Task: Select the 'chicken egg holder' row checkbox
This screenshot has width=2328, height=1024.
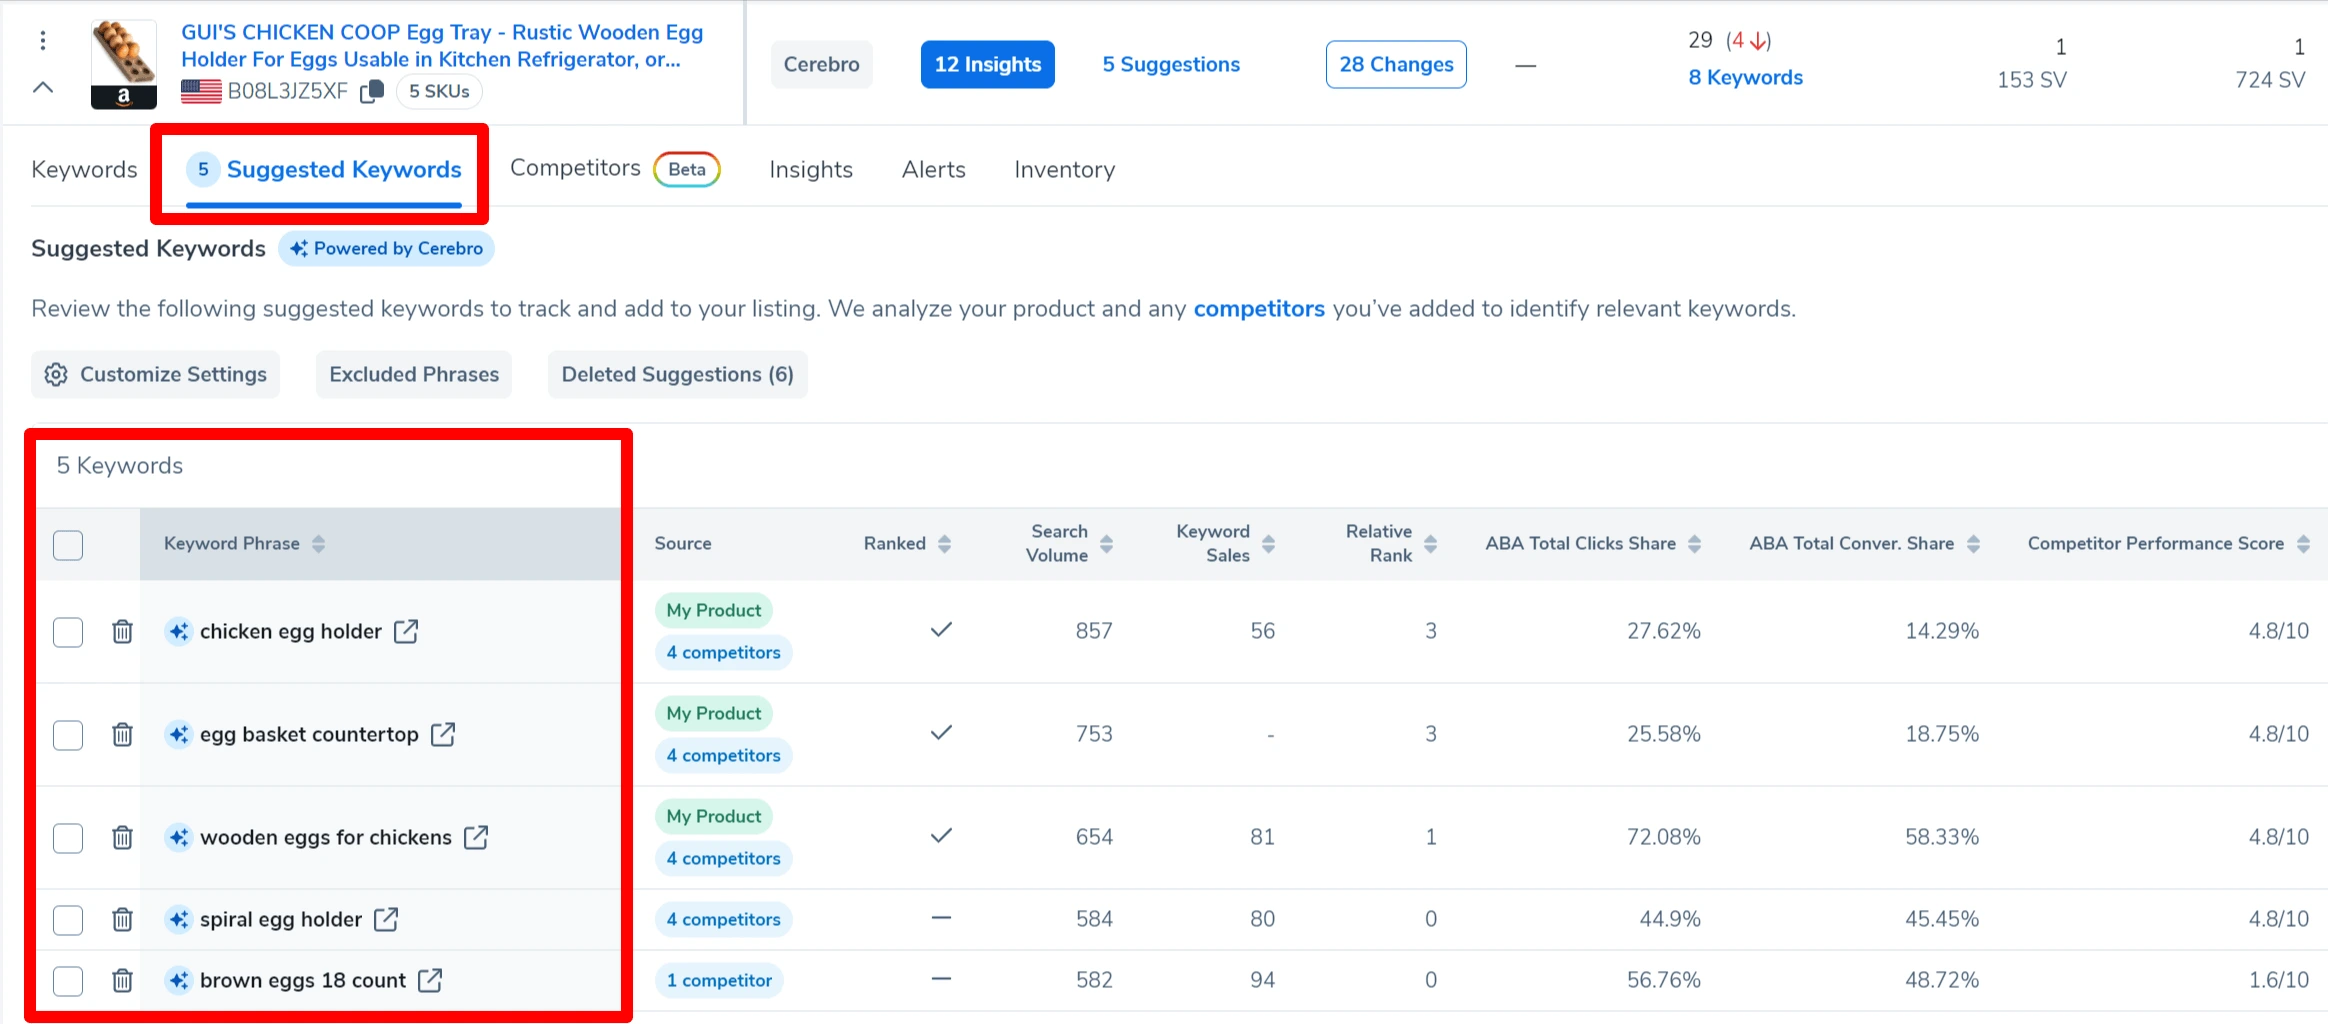Action: 68,632
